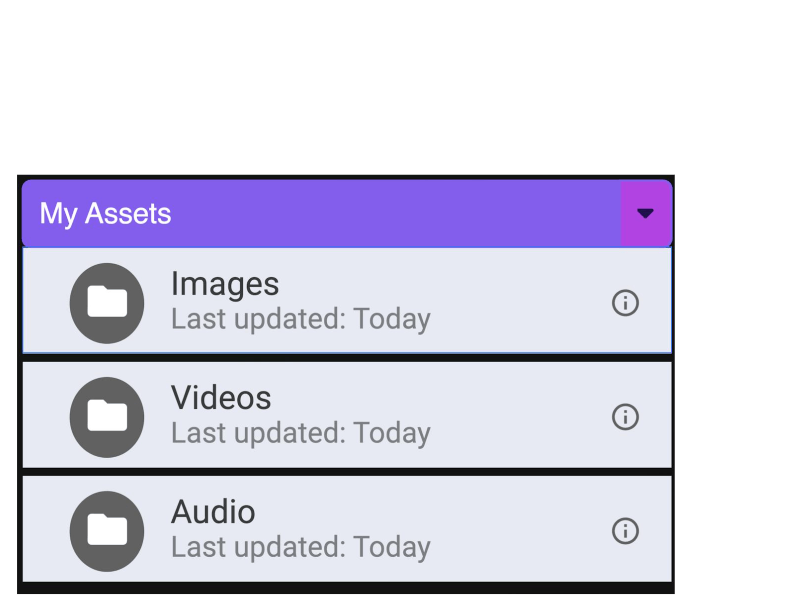
Task: Click the Videos folder icon
Action: point(107,416)
